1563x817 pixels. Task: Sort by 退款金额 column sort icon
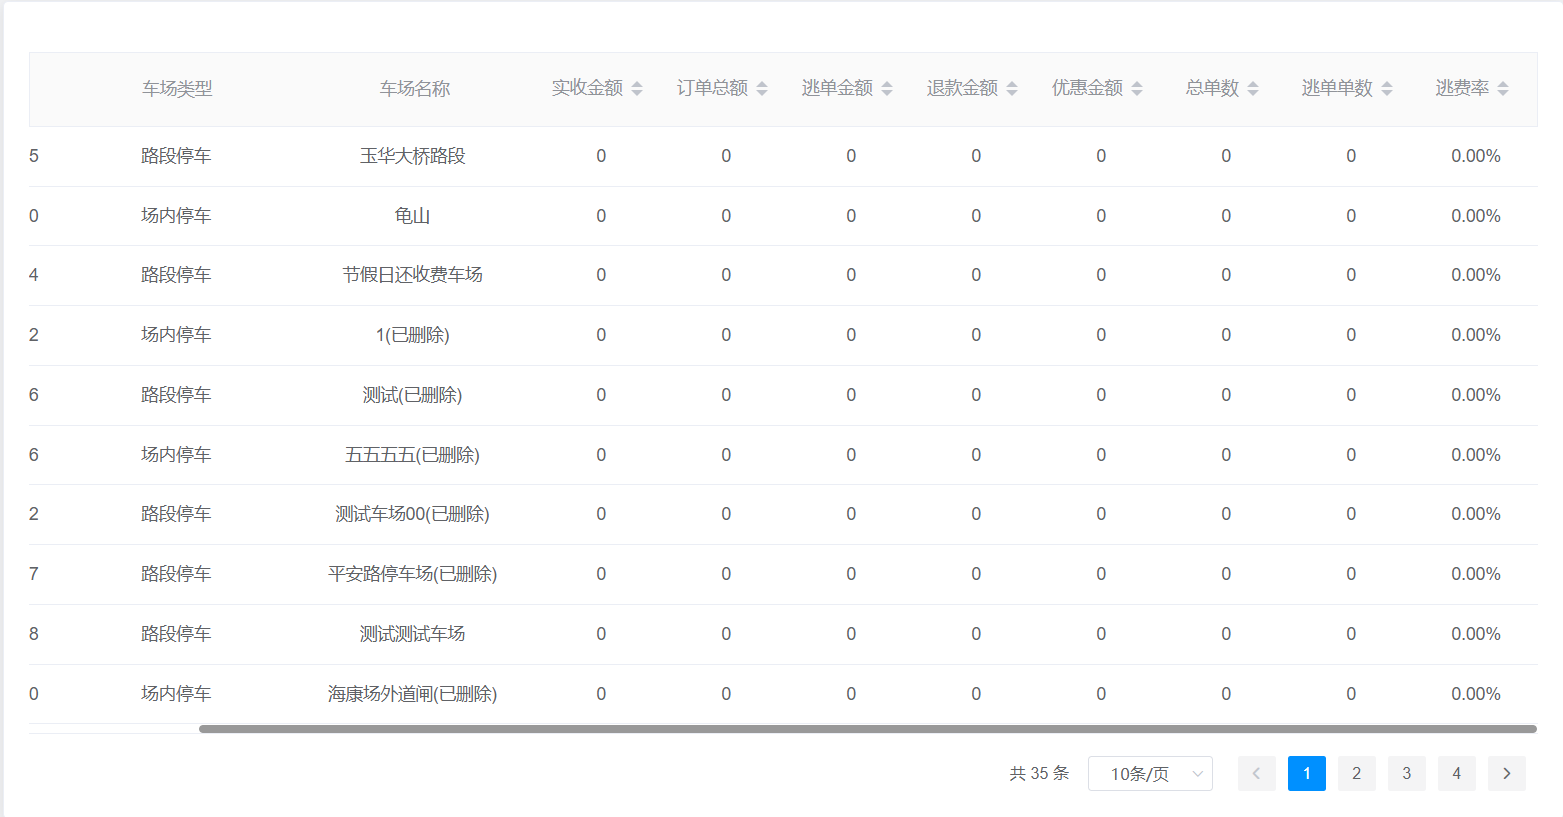[1012, 89]
